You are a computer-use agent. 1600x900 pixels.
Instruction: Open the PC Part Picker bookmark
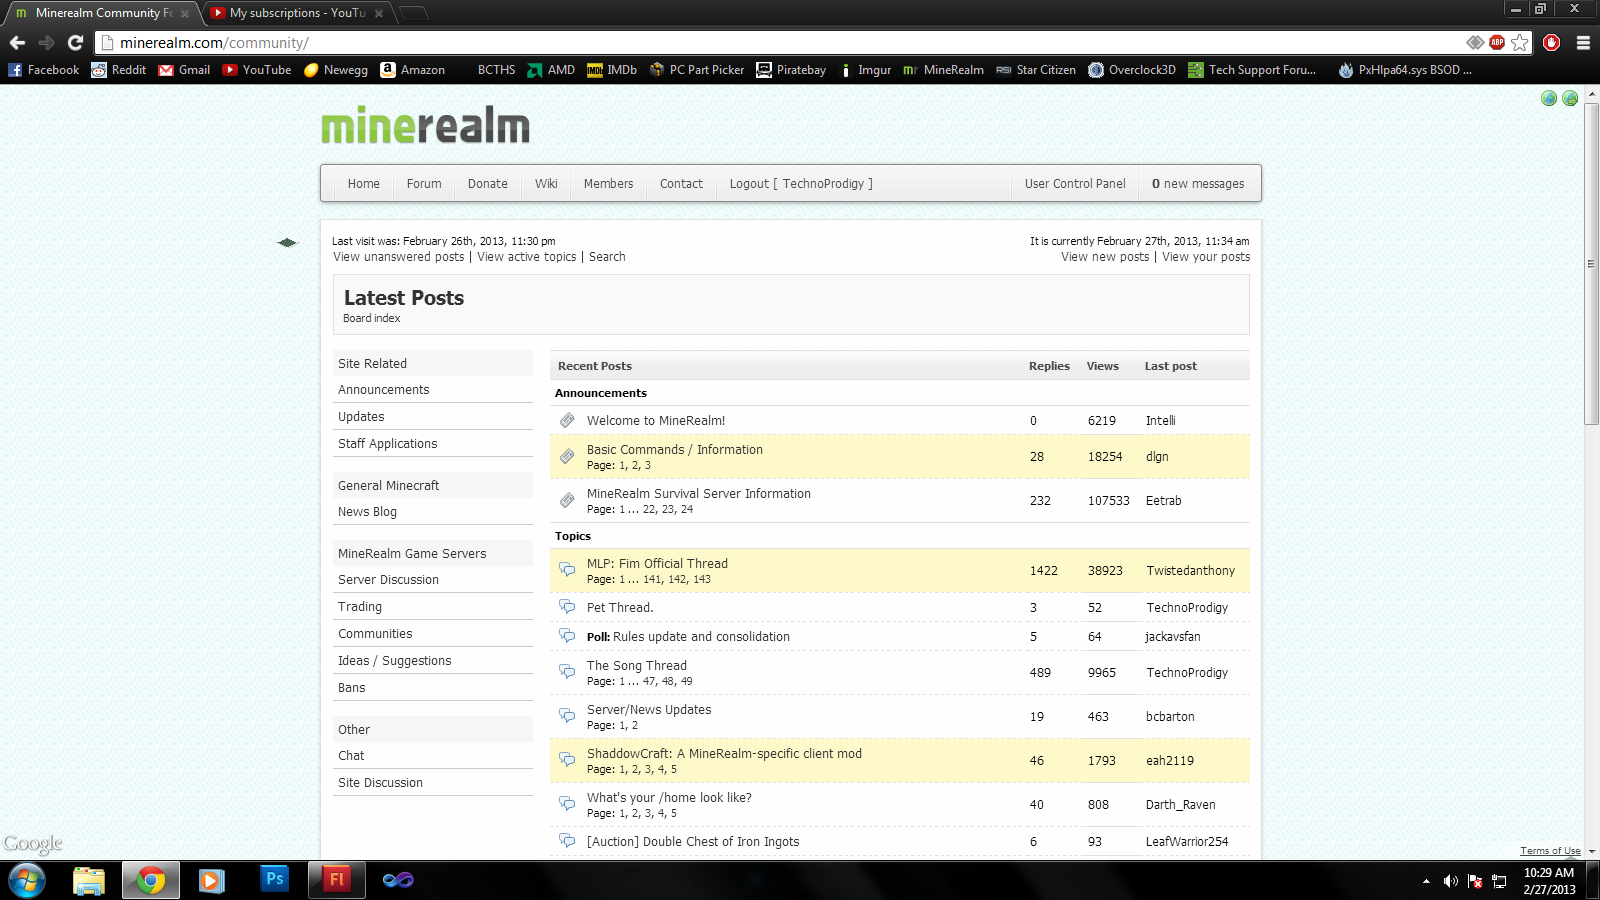tap(697, 70)
